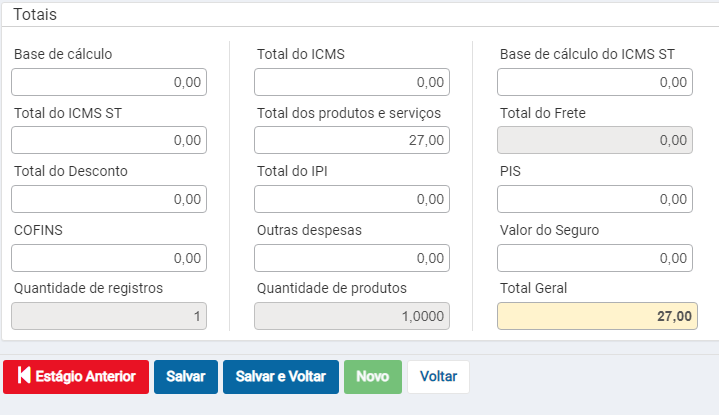The image size is (719, 415).
Task: Click the Valor do Seguro input
Action: tap(595, 258)
